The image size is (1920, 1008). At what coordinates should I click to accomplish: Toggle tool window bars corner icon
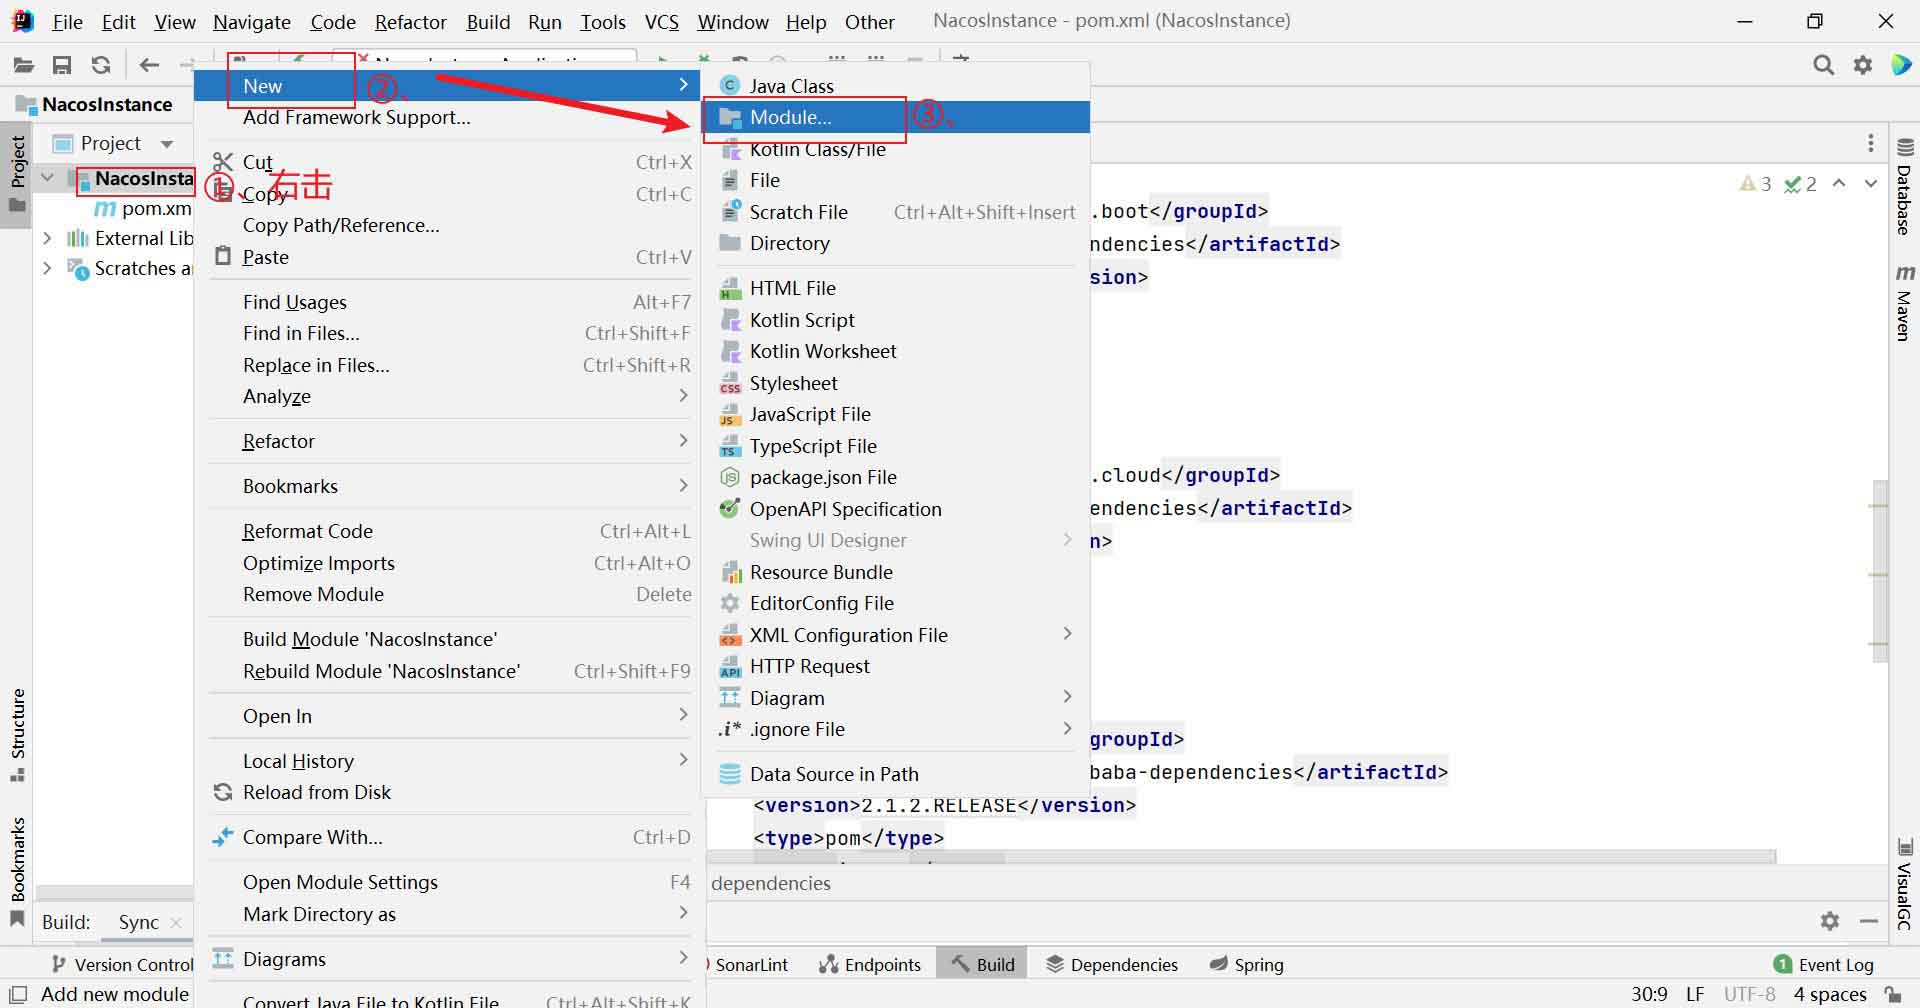tap(18, 994)
